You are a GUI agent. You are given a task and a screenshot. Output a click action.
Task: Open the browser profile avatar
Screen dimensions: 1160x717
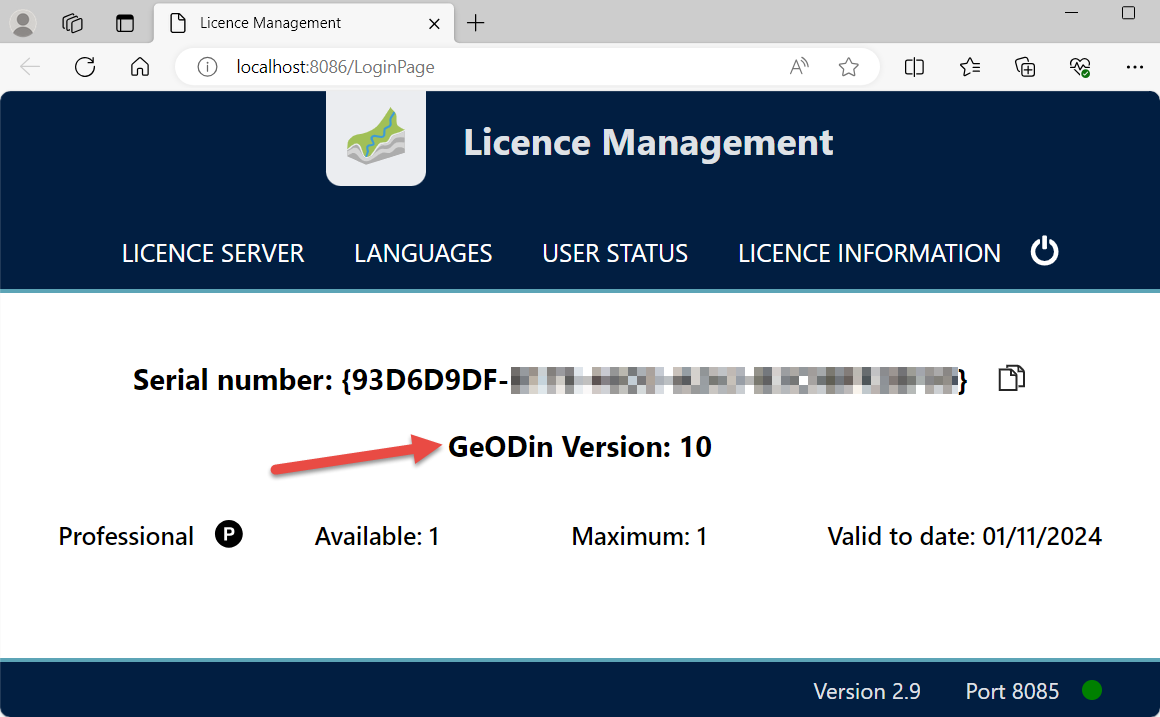coord(23,23)
